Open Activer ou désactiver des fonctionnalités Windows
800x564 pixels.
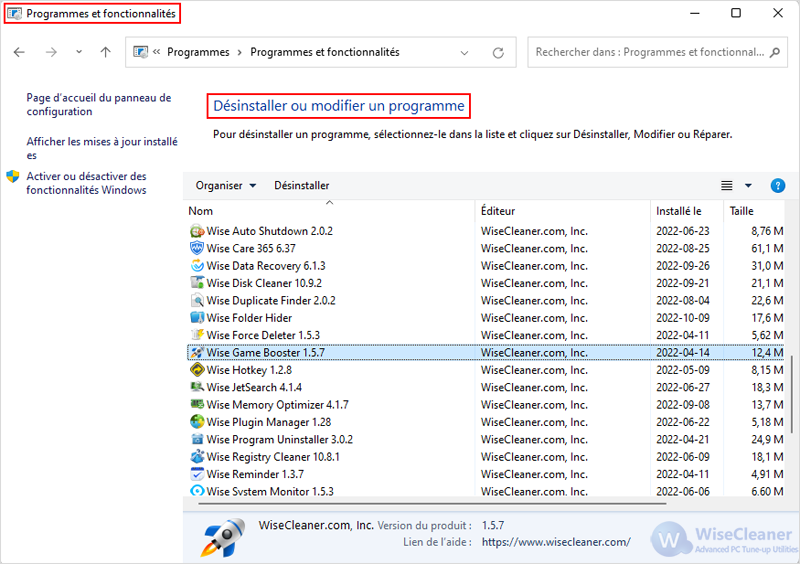point(86,183)
